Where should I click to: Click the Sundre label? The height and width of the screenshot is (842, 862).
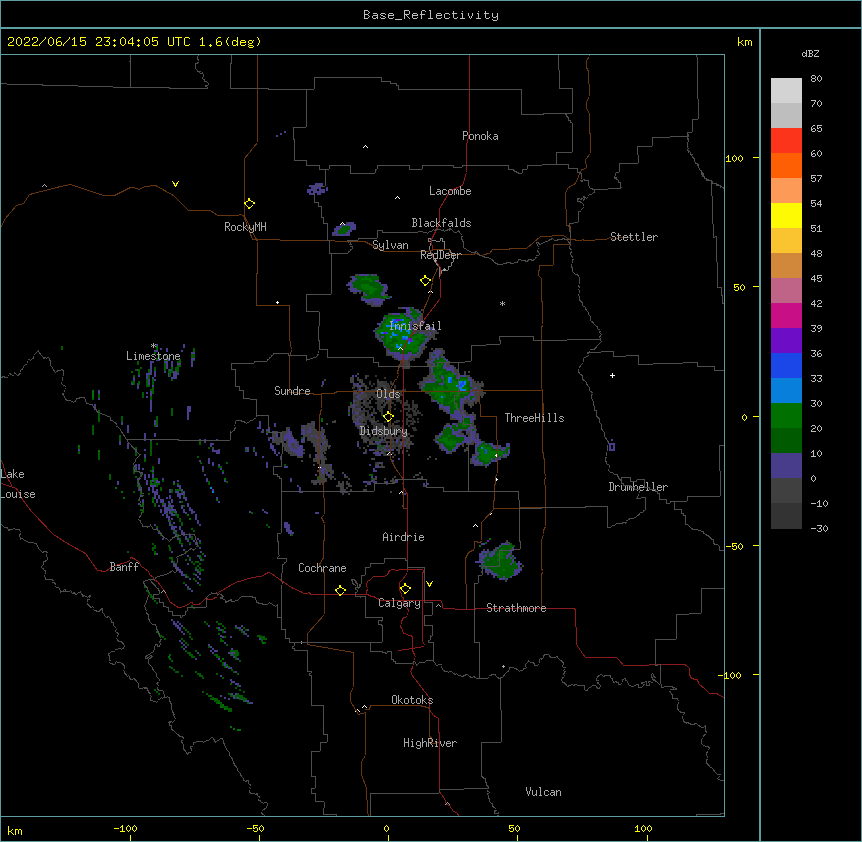(292, 391)
